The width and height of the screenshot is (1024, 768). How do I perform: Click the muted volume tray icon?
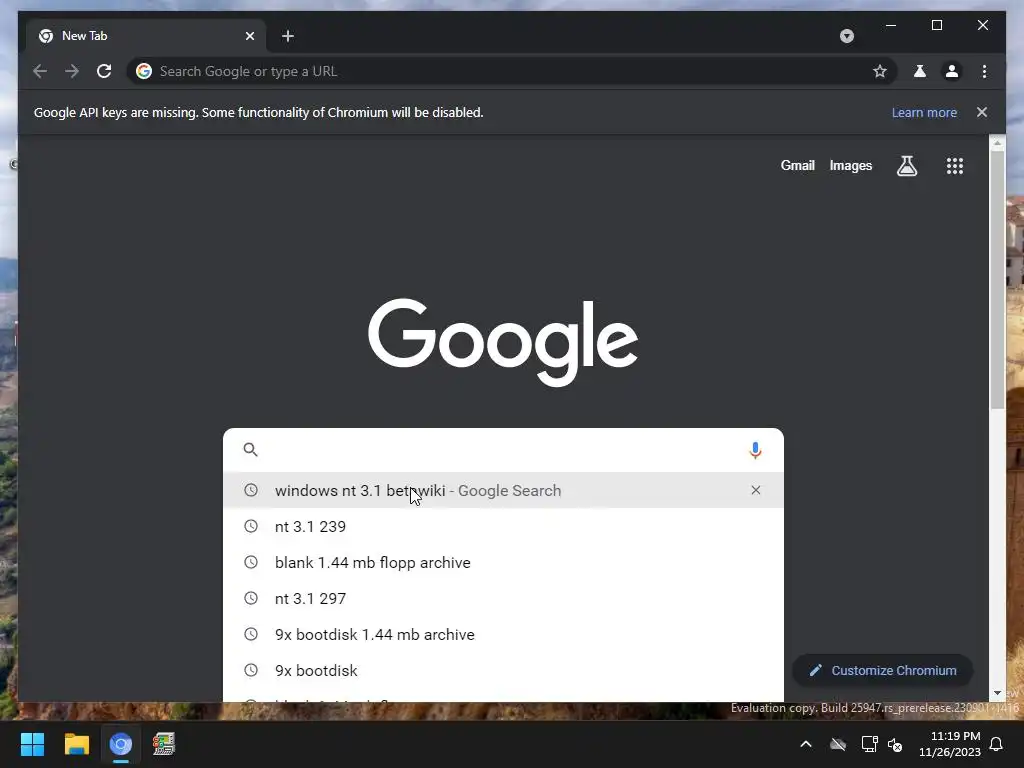coord(895,744)
